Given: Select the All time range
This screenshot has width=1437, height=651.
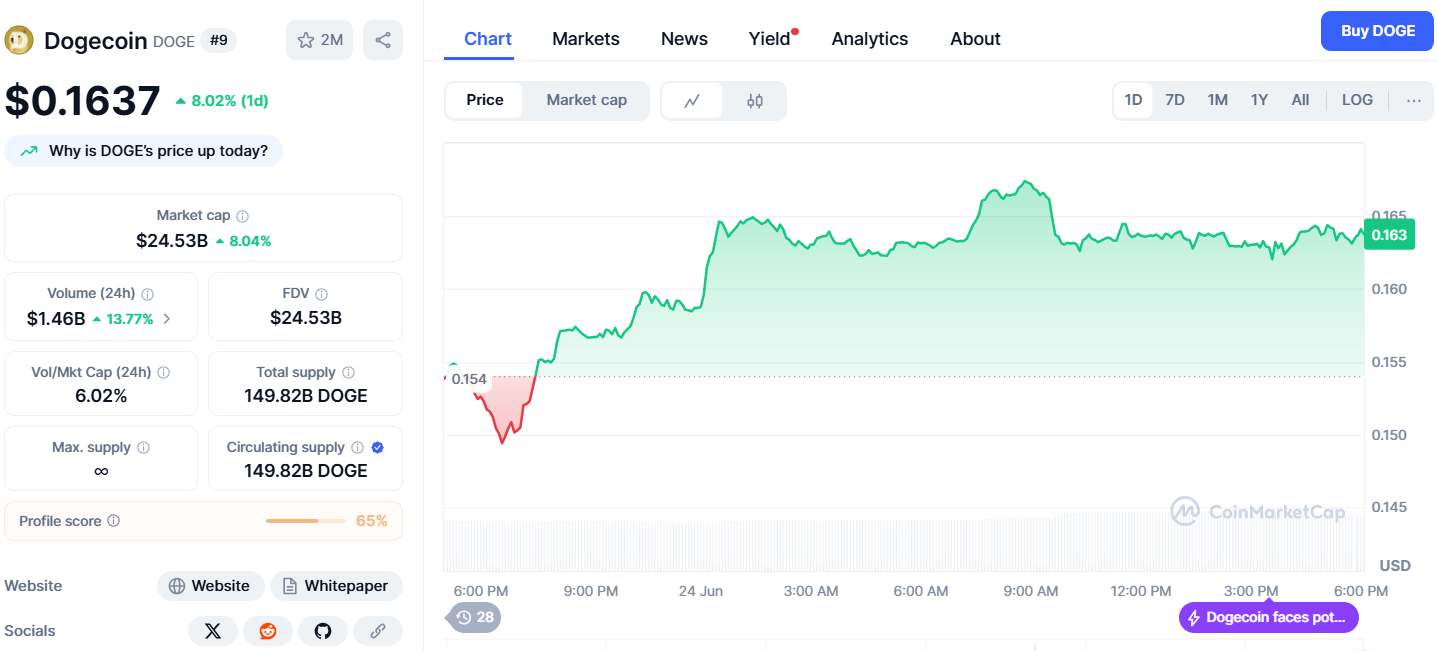Looking at the screenshot, I should [x=1300, y=100].
